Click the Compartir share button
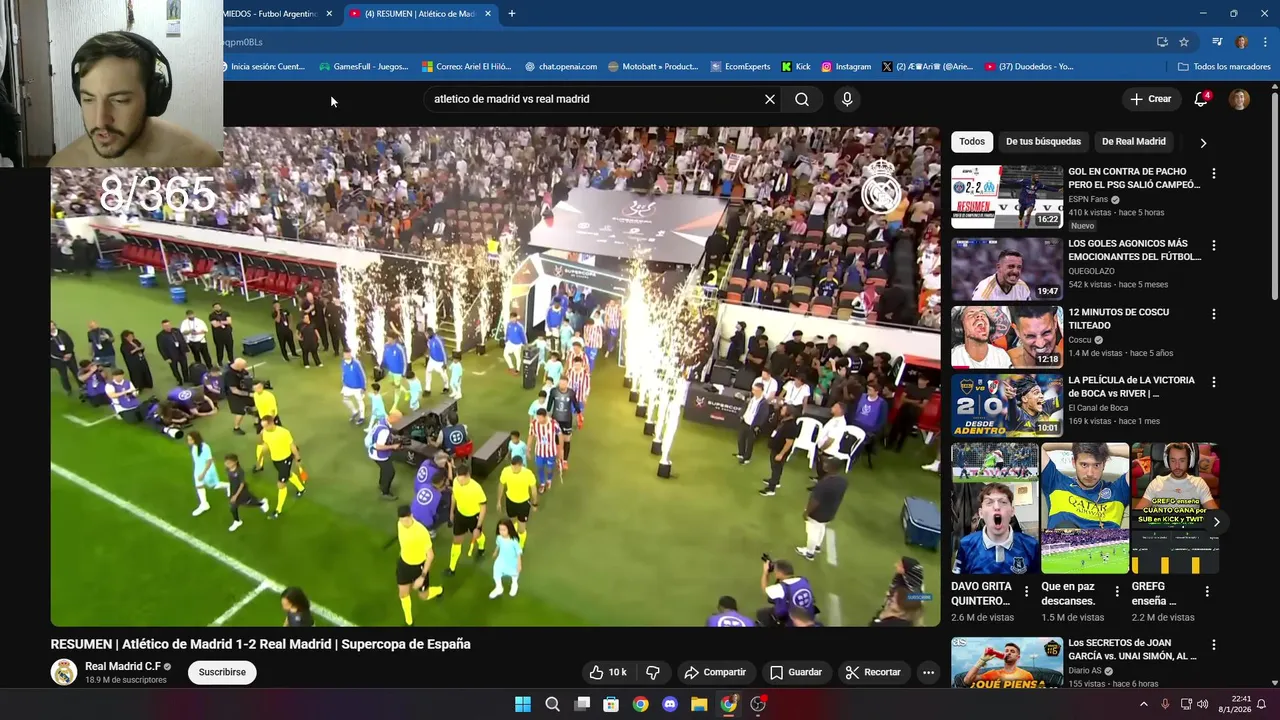The image size is (1280, 720). pyautogui.click(x=715, y=672)
